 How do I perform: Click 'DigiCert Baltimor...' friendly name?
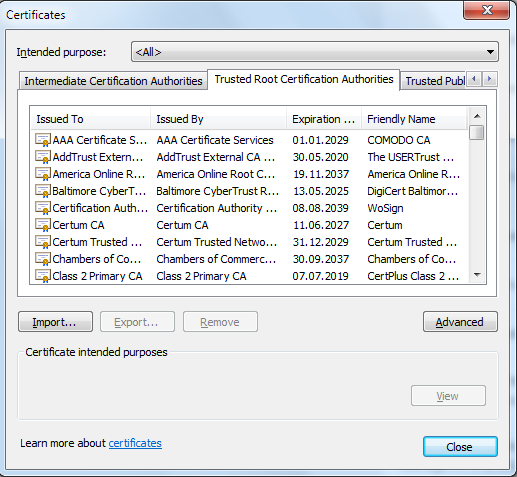pos(413,191)
